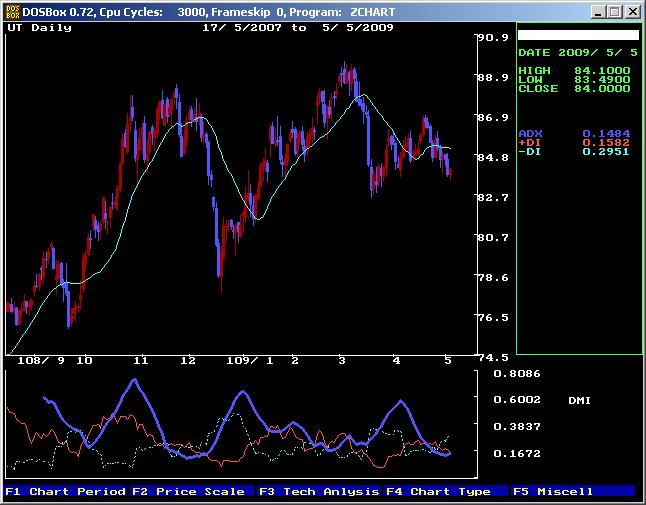646x505 pixels.
Task: Click the 74.5 price axis label
Action: point(493,358)
